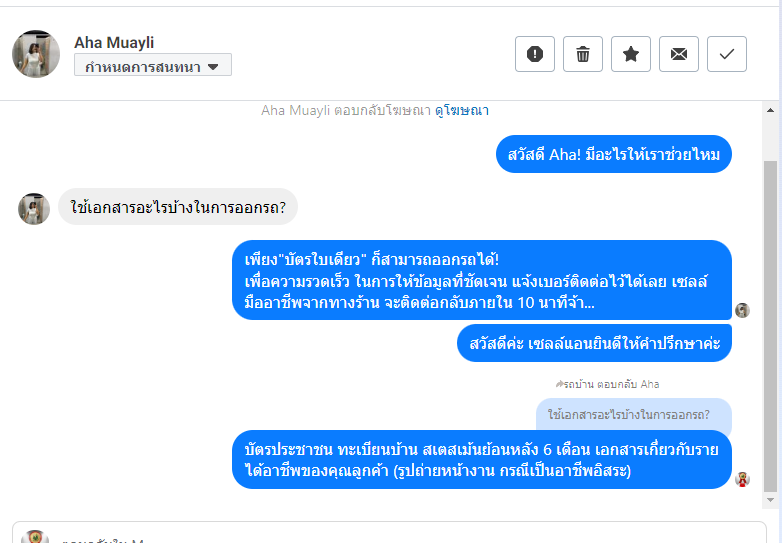
Task: Click the spam report exclamation icon
Action: pos(534,54)
